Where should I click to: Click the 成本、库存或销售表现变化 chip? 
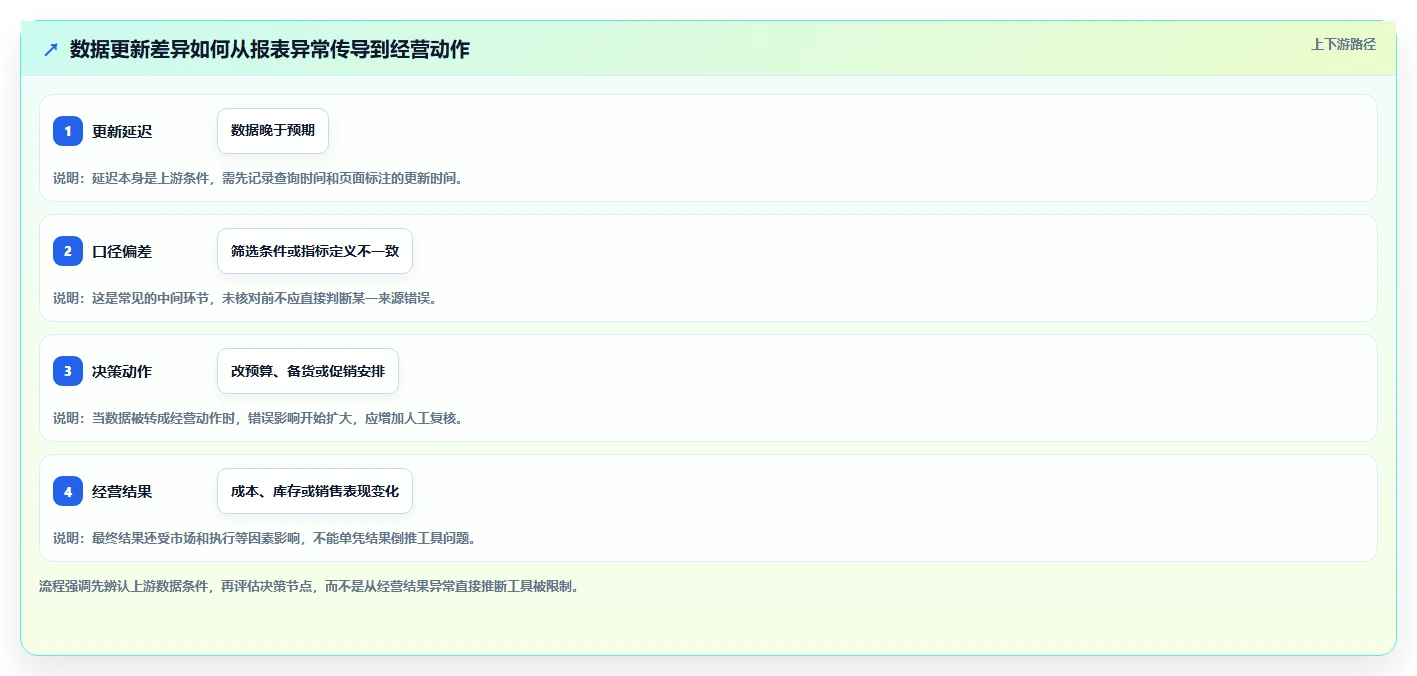(x=315, y=491)
